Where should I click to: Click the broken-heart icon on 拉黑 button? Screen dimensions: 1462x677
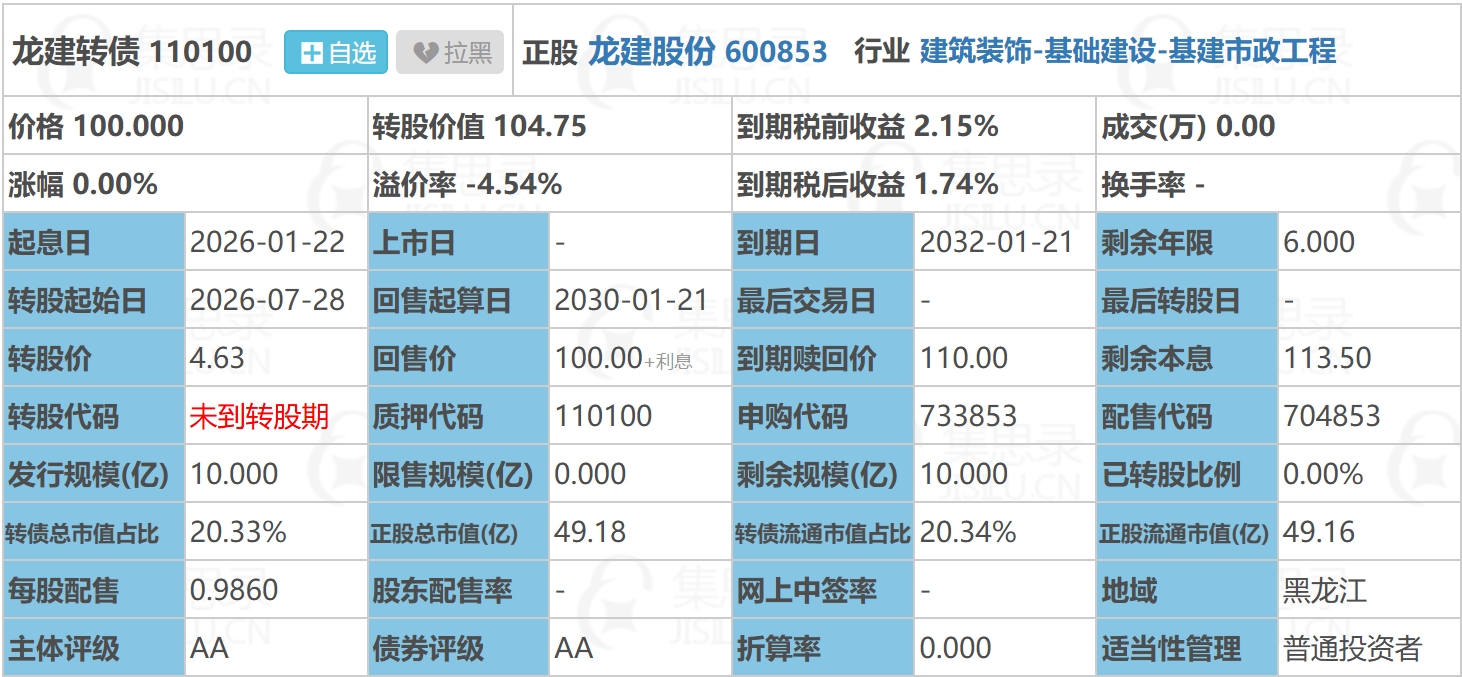click(424, 49)
